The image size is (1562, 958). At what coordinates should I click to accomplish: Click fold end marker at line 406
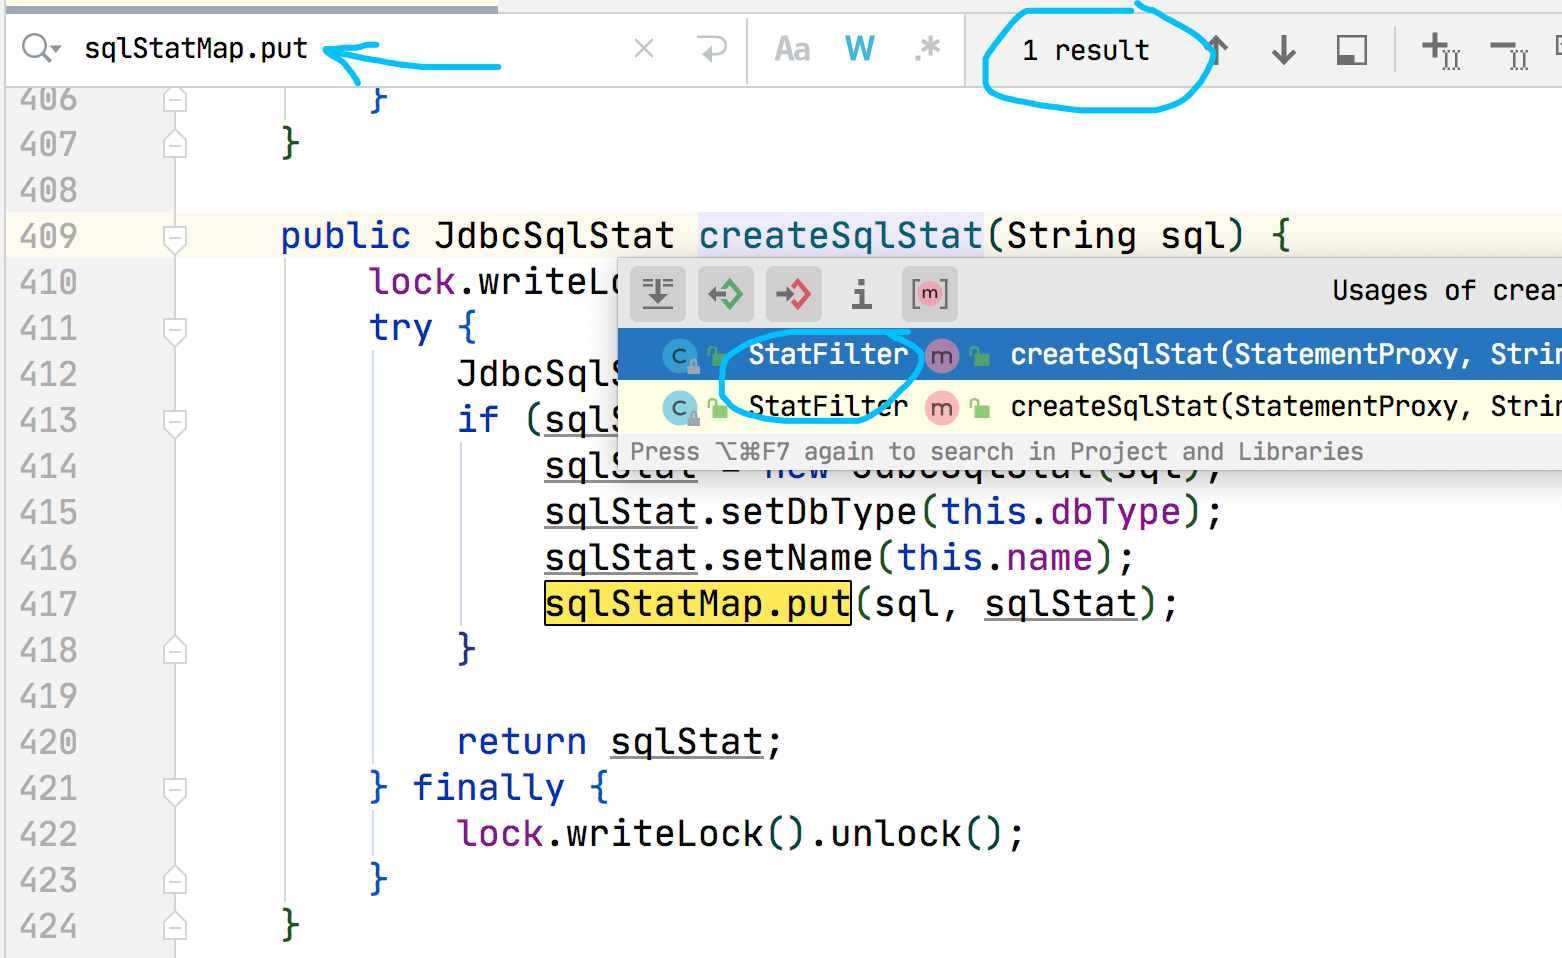tap(175, 99)
